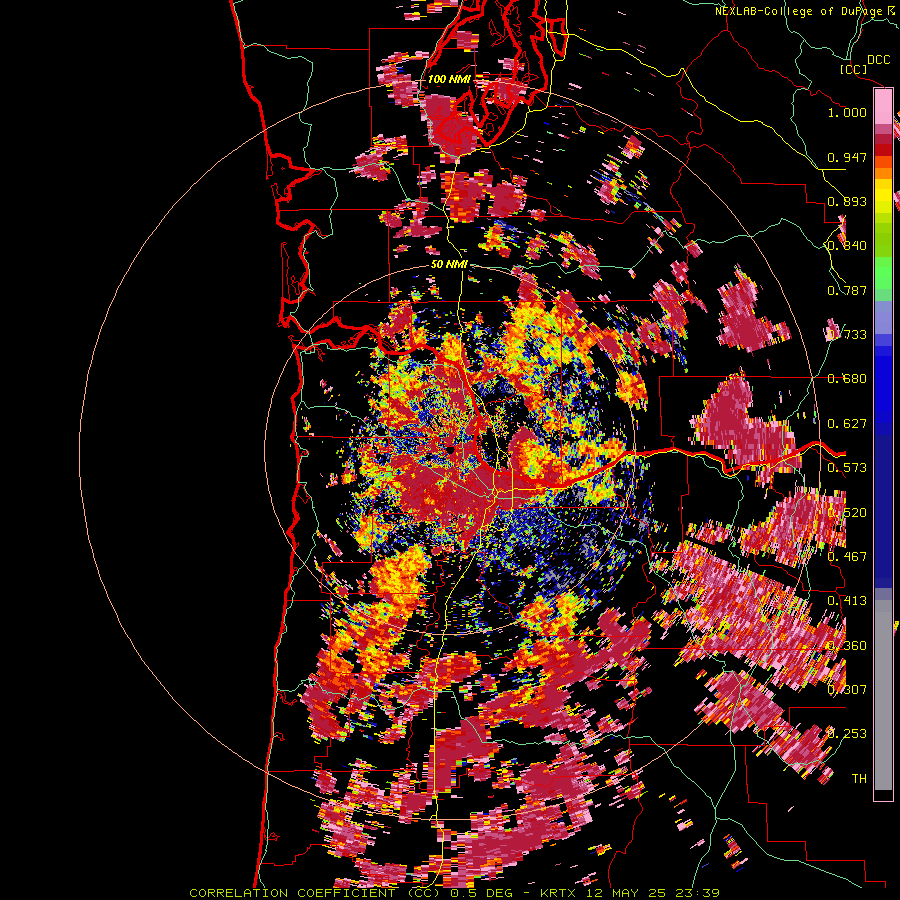Screen dimensions: 900x900
Task: Click the 0.947 scale value
Action: [x=847, y=157]
